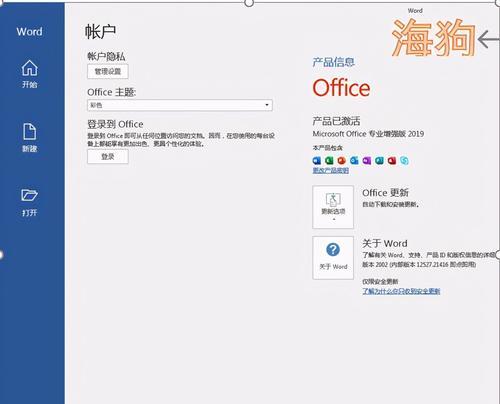Click the Skype app icon in product list
This screenshot has width=500, height=404.
pyautogui.click(x=404, y=161)
